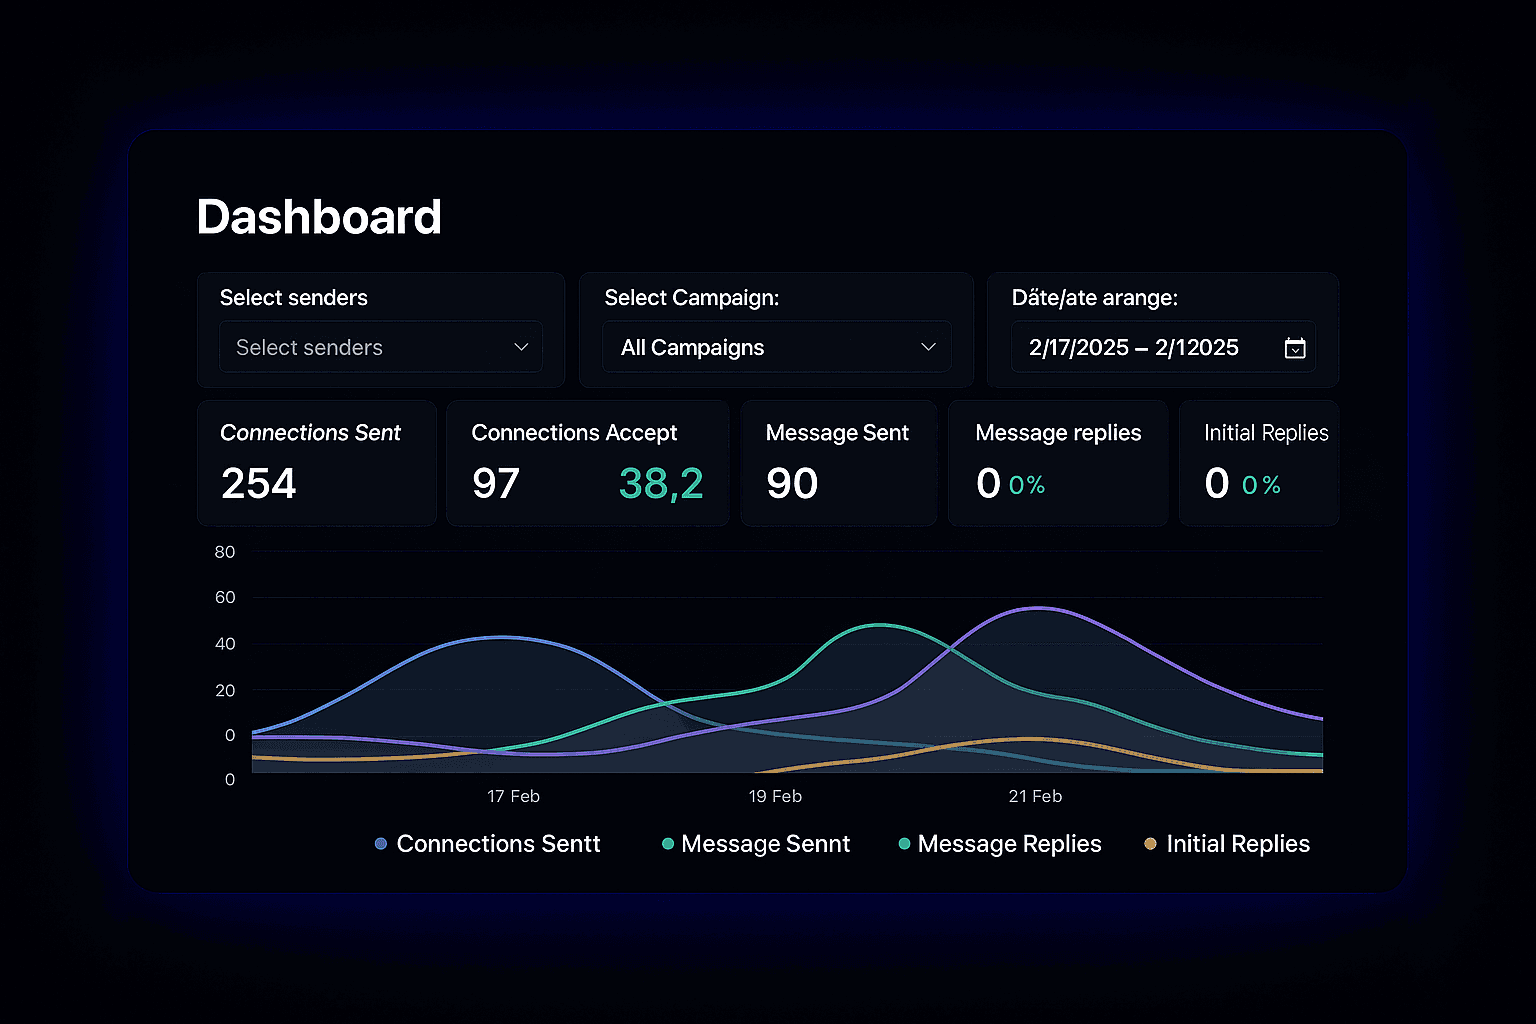The height and width of the screenshot is (1024, 1536).
Task: Toggle the Message Sennt legend dot
Action: 668,844
